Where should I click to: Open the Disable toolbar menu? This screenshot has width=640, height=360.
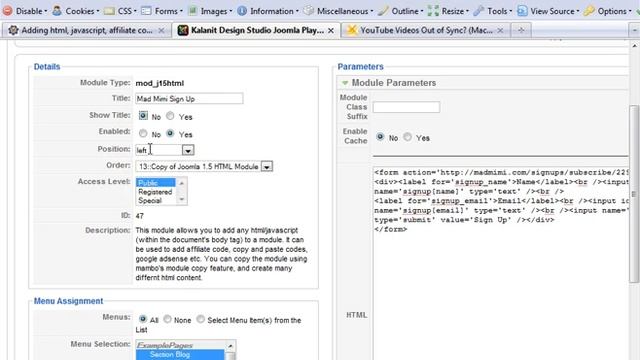pyautogui.click(x=24, y=11)
